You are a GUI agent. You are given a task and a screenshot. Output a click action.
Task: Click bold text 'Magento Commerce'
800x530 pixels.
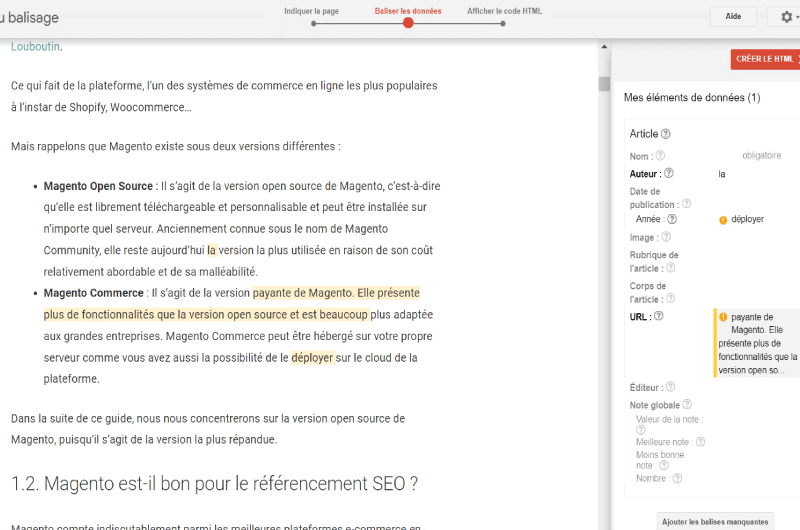[x=93, y=293]
